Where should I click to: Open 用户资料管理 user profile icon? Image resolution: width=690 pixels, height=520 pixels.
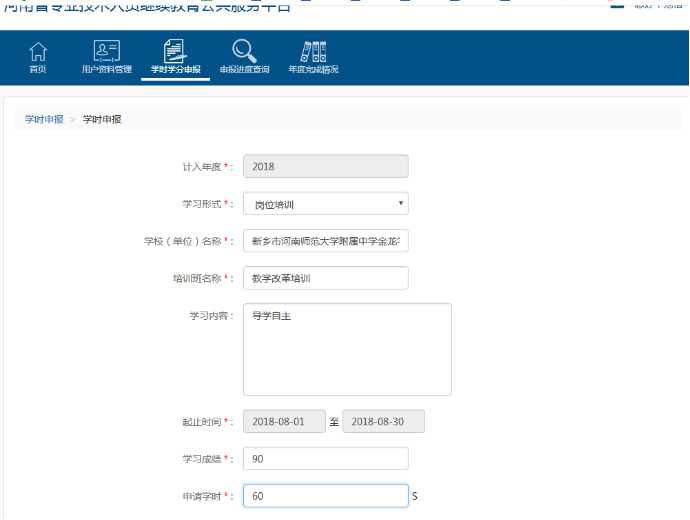tap(106, 52)
